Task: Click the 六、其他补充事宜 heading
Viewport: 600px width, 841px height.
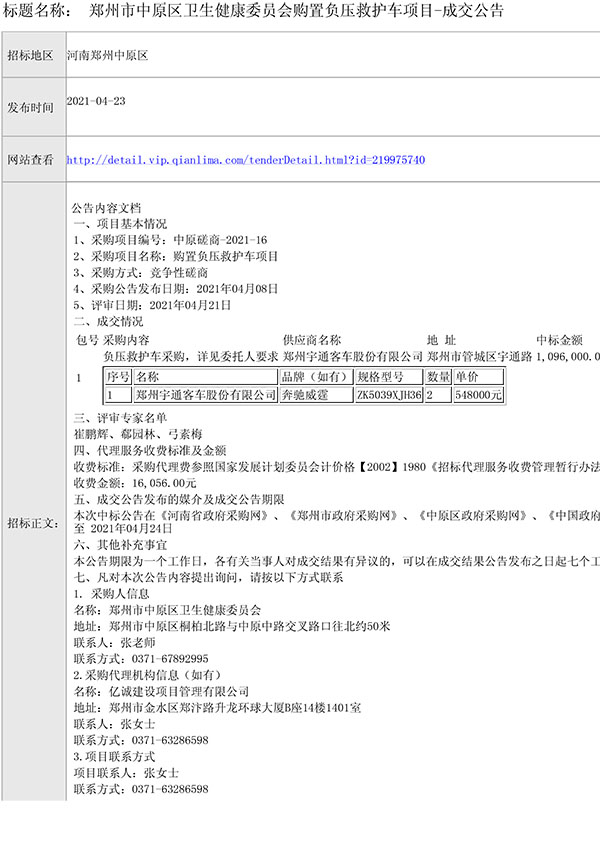Action: [120, 545]
